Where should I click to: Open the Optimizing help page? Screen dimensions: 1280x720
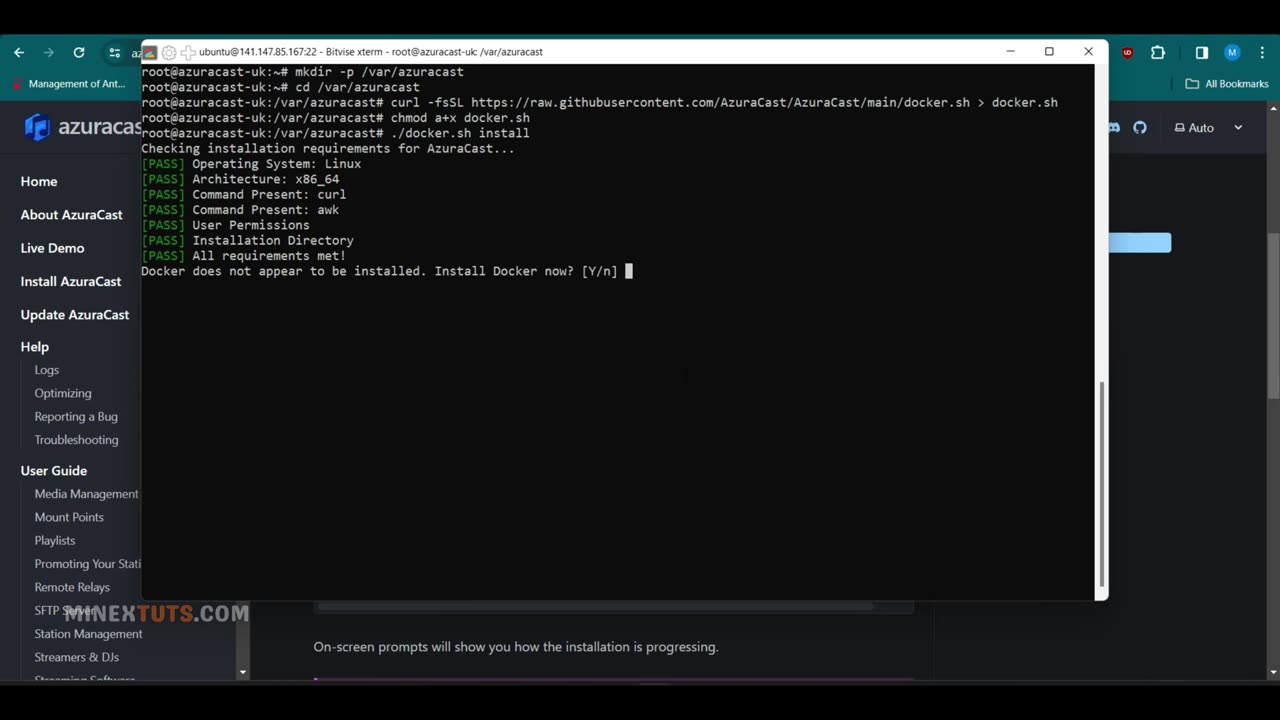click(62, 393)
